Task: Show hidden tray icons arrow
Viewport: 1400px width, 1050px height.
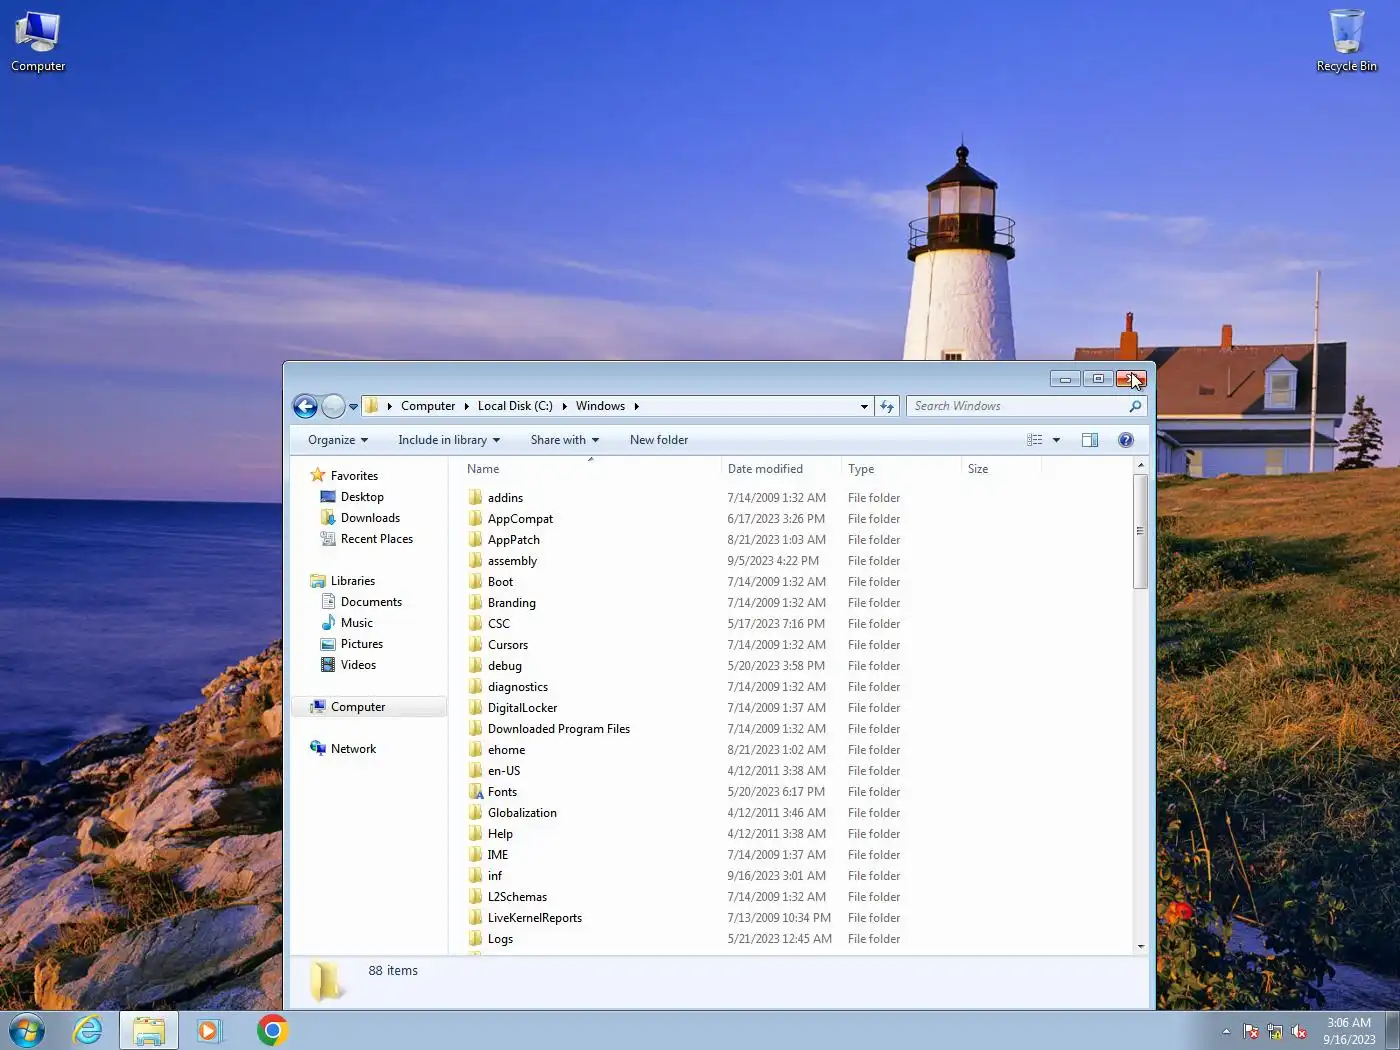Action: (1226, 1031)
